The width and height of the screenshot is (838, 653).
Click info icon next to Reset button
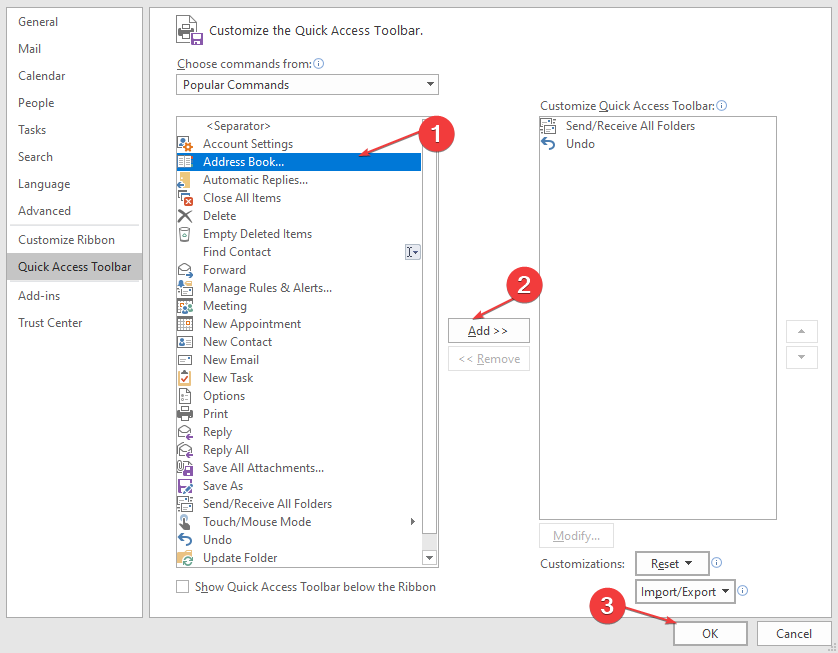click(717, 563)
